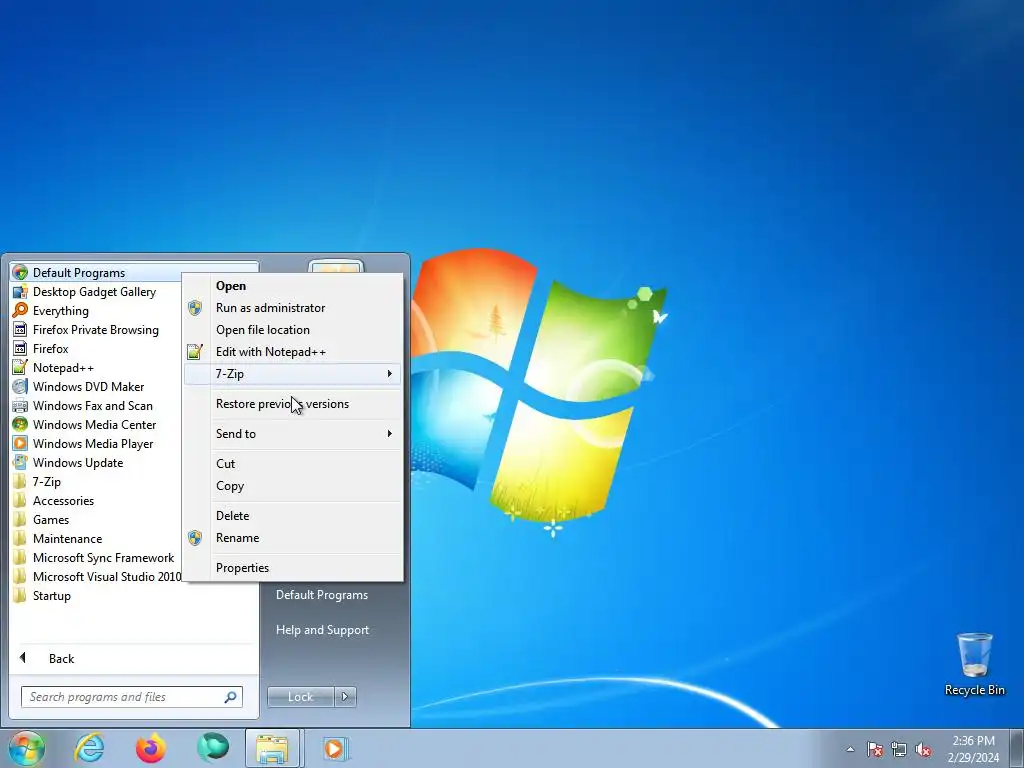Expand the 7-Zip submenu arrow
Screen dimensions: 1024x768
point(389,374)
